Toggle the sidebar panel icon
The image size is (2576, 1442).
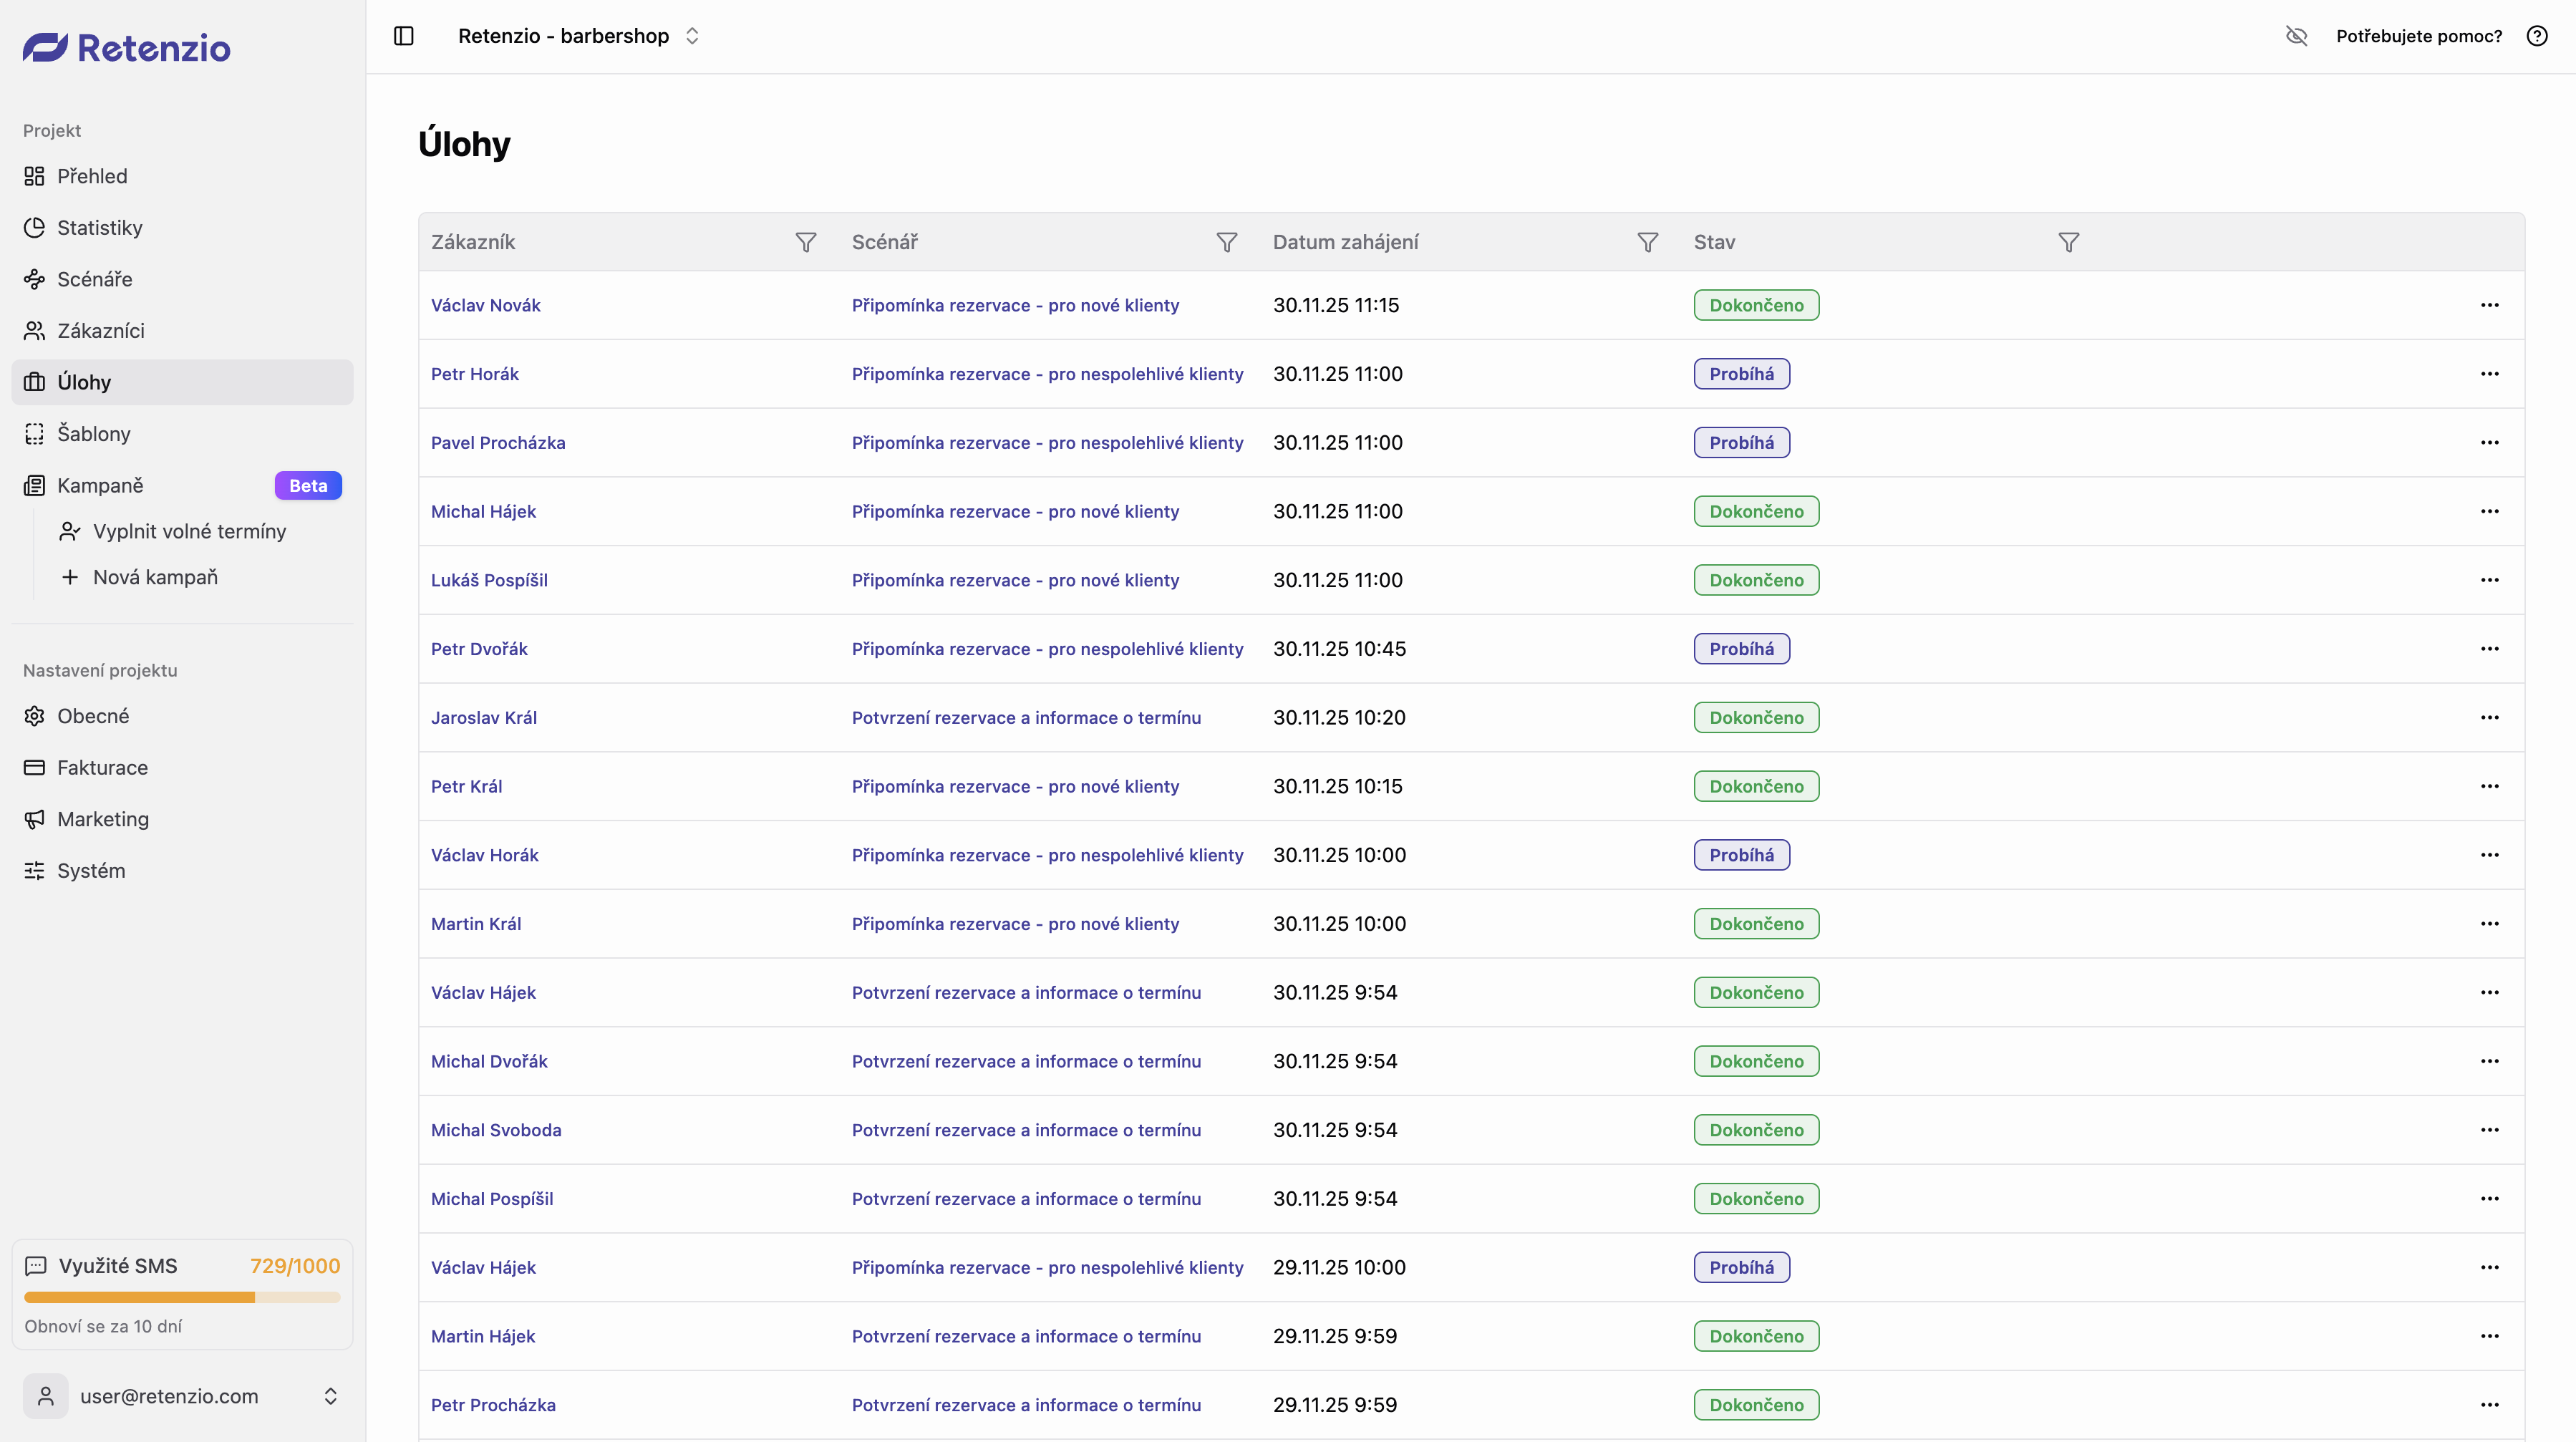404,36
